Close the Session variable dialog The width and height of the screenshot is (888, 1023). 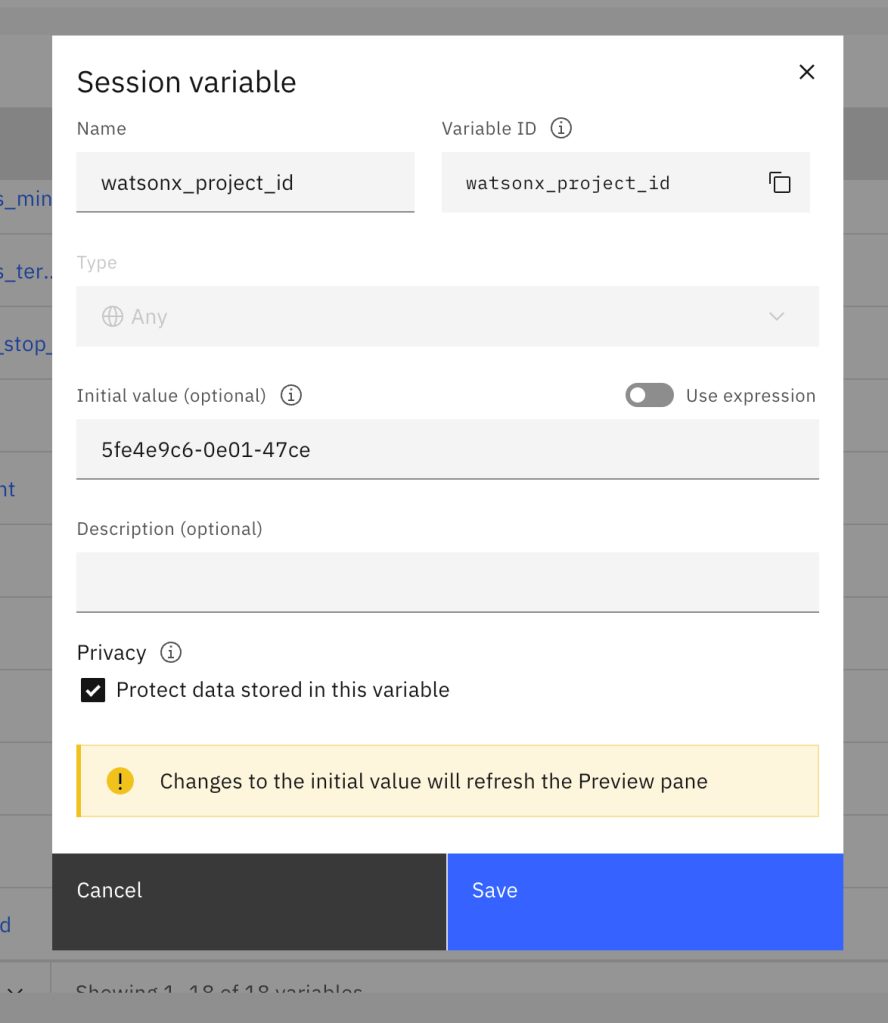807,72
